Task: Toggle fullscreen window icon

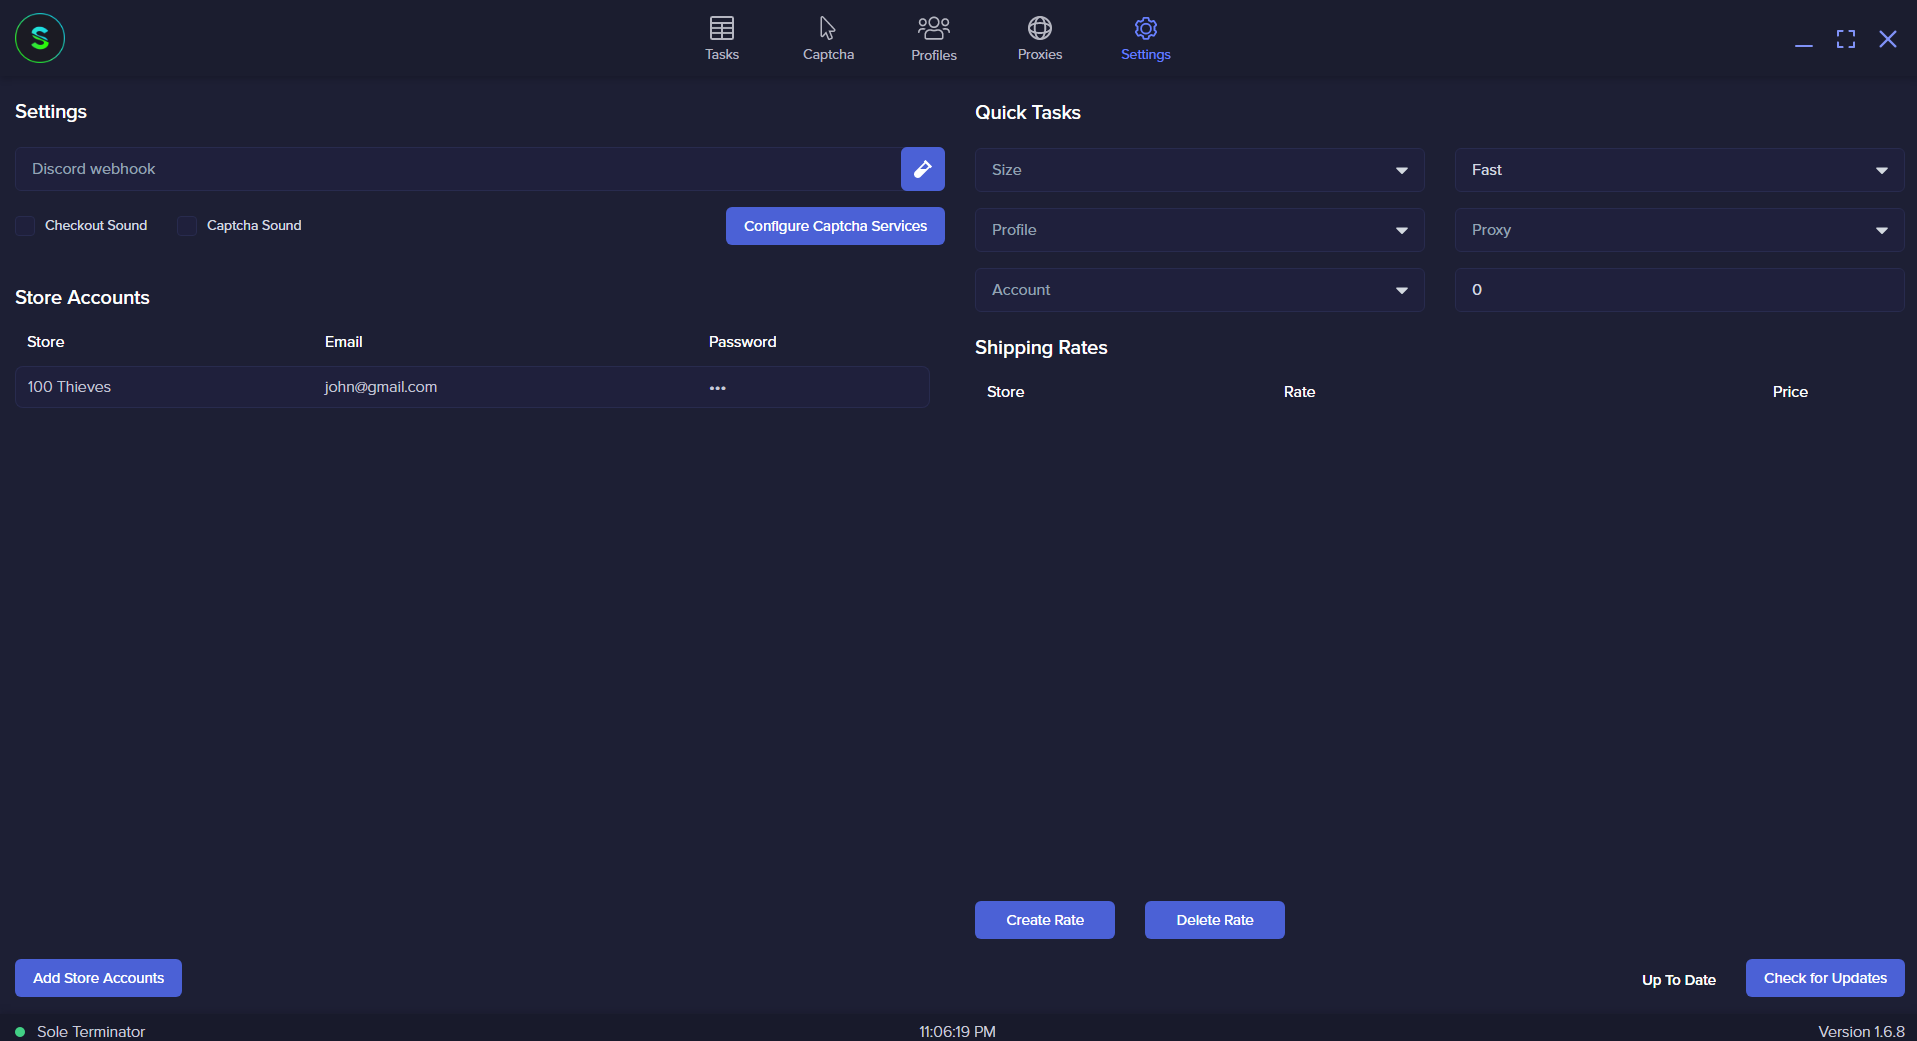Action: coord(1845,39)
